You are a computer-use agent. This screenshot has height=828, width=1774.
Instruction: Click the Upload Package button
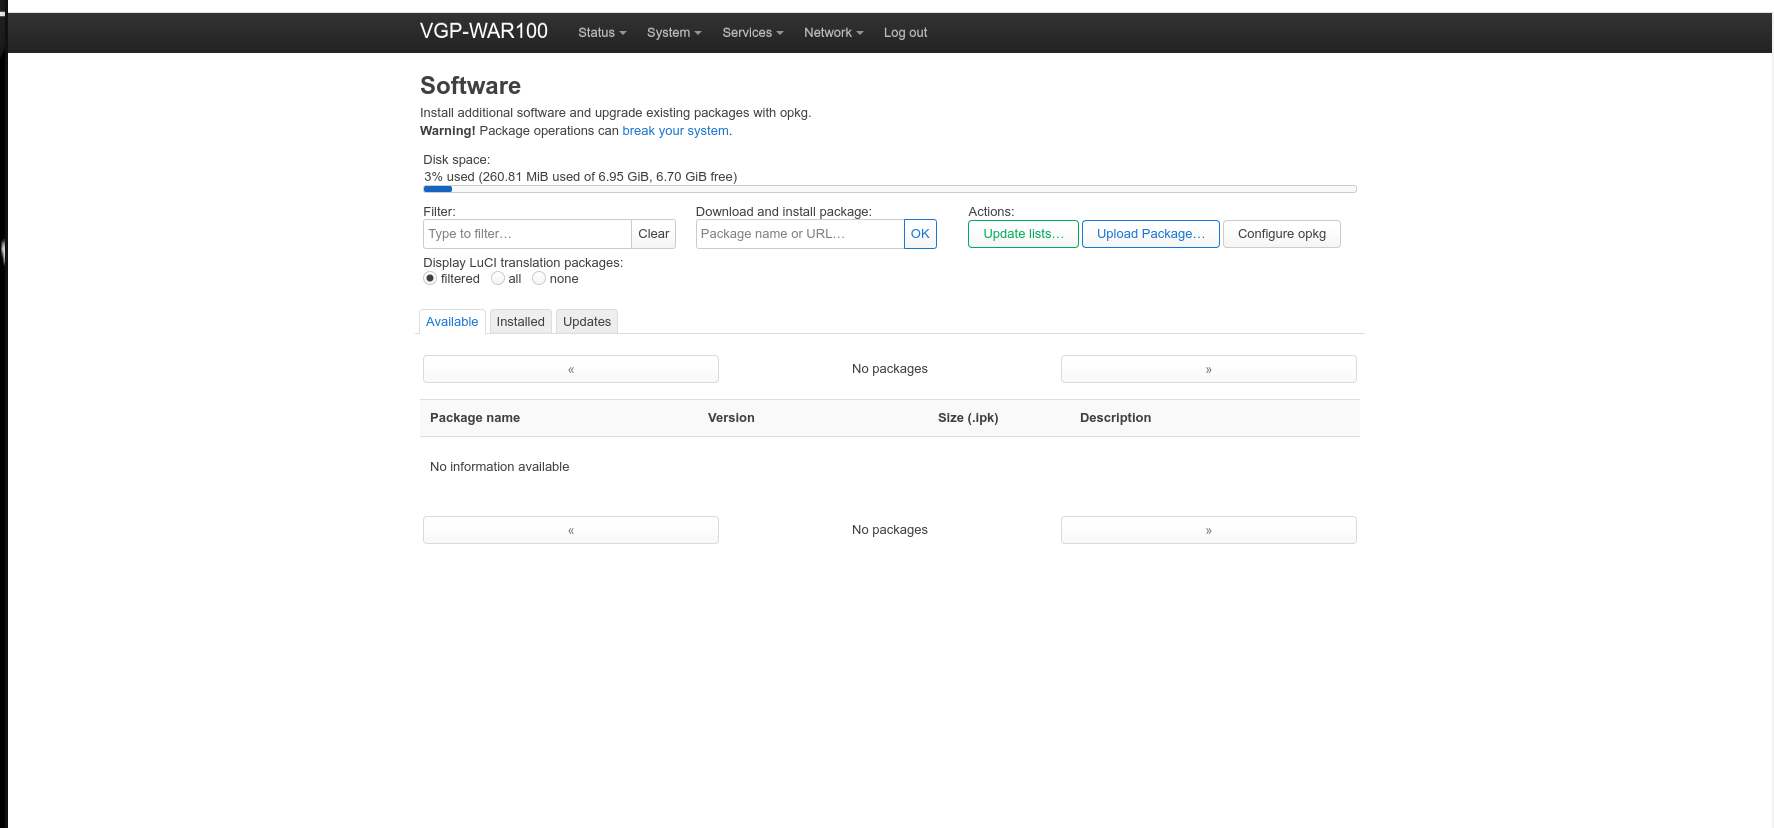coord(1150,234)
